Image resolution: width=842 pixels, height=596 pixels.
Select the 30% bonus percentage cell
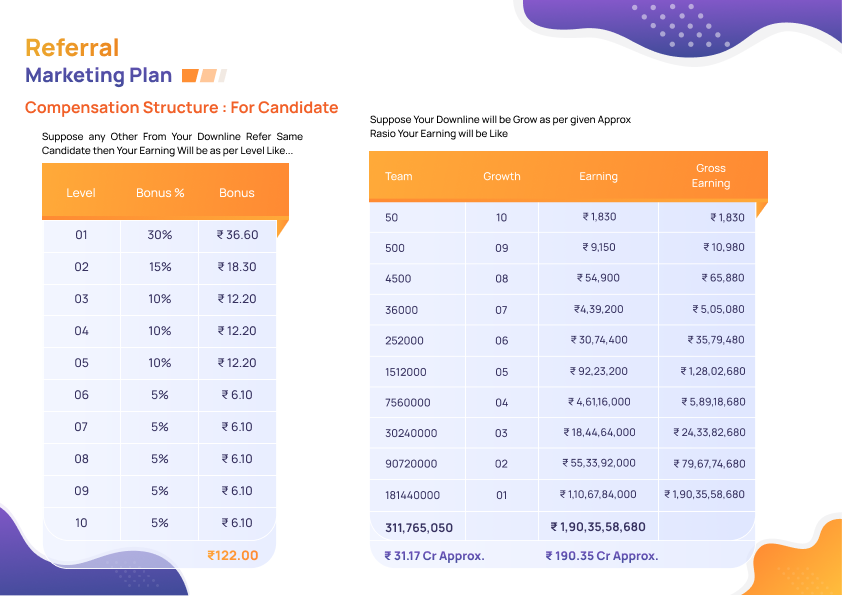tap(160, 235)
